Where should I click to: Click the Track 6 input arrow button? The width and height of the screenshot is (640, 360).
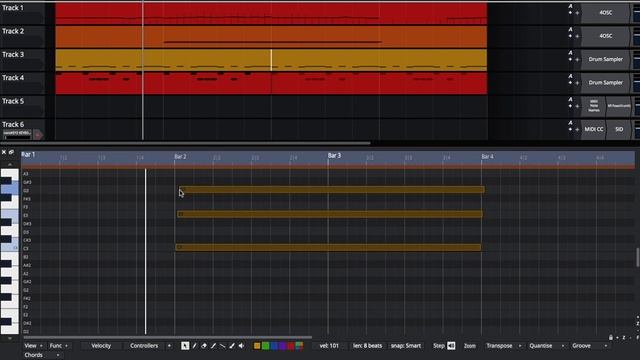click(38, 134)
